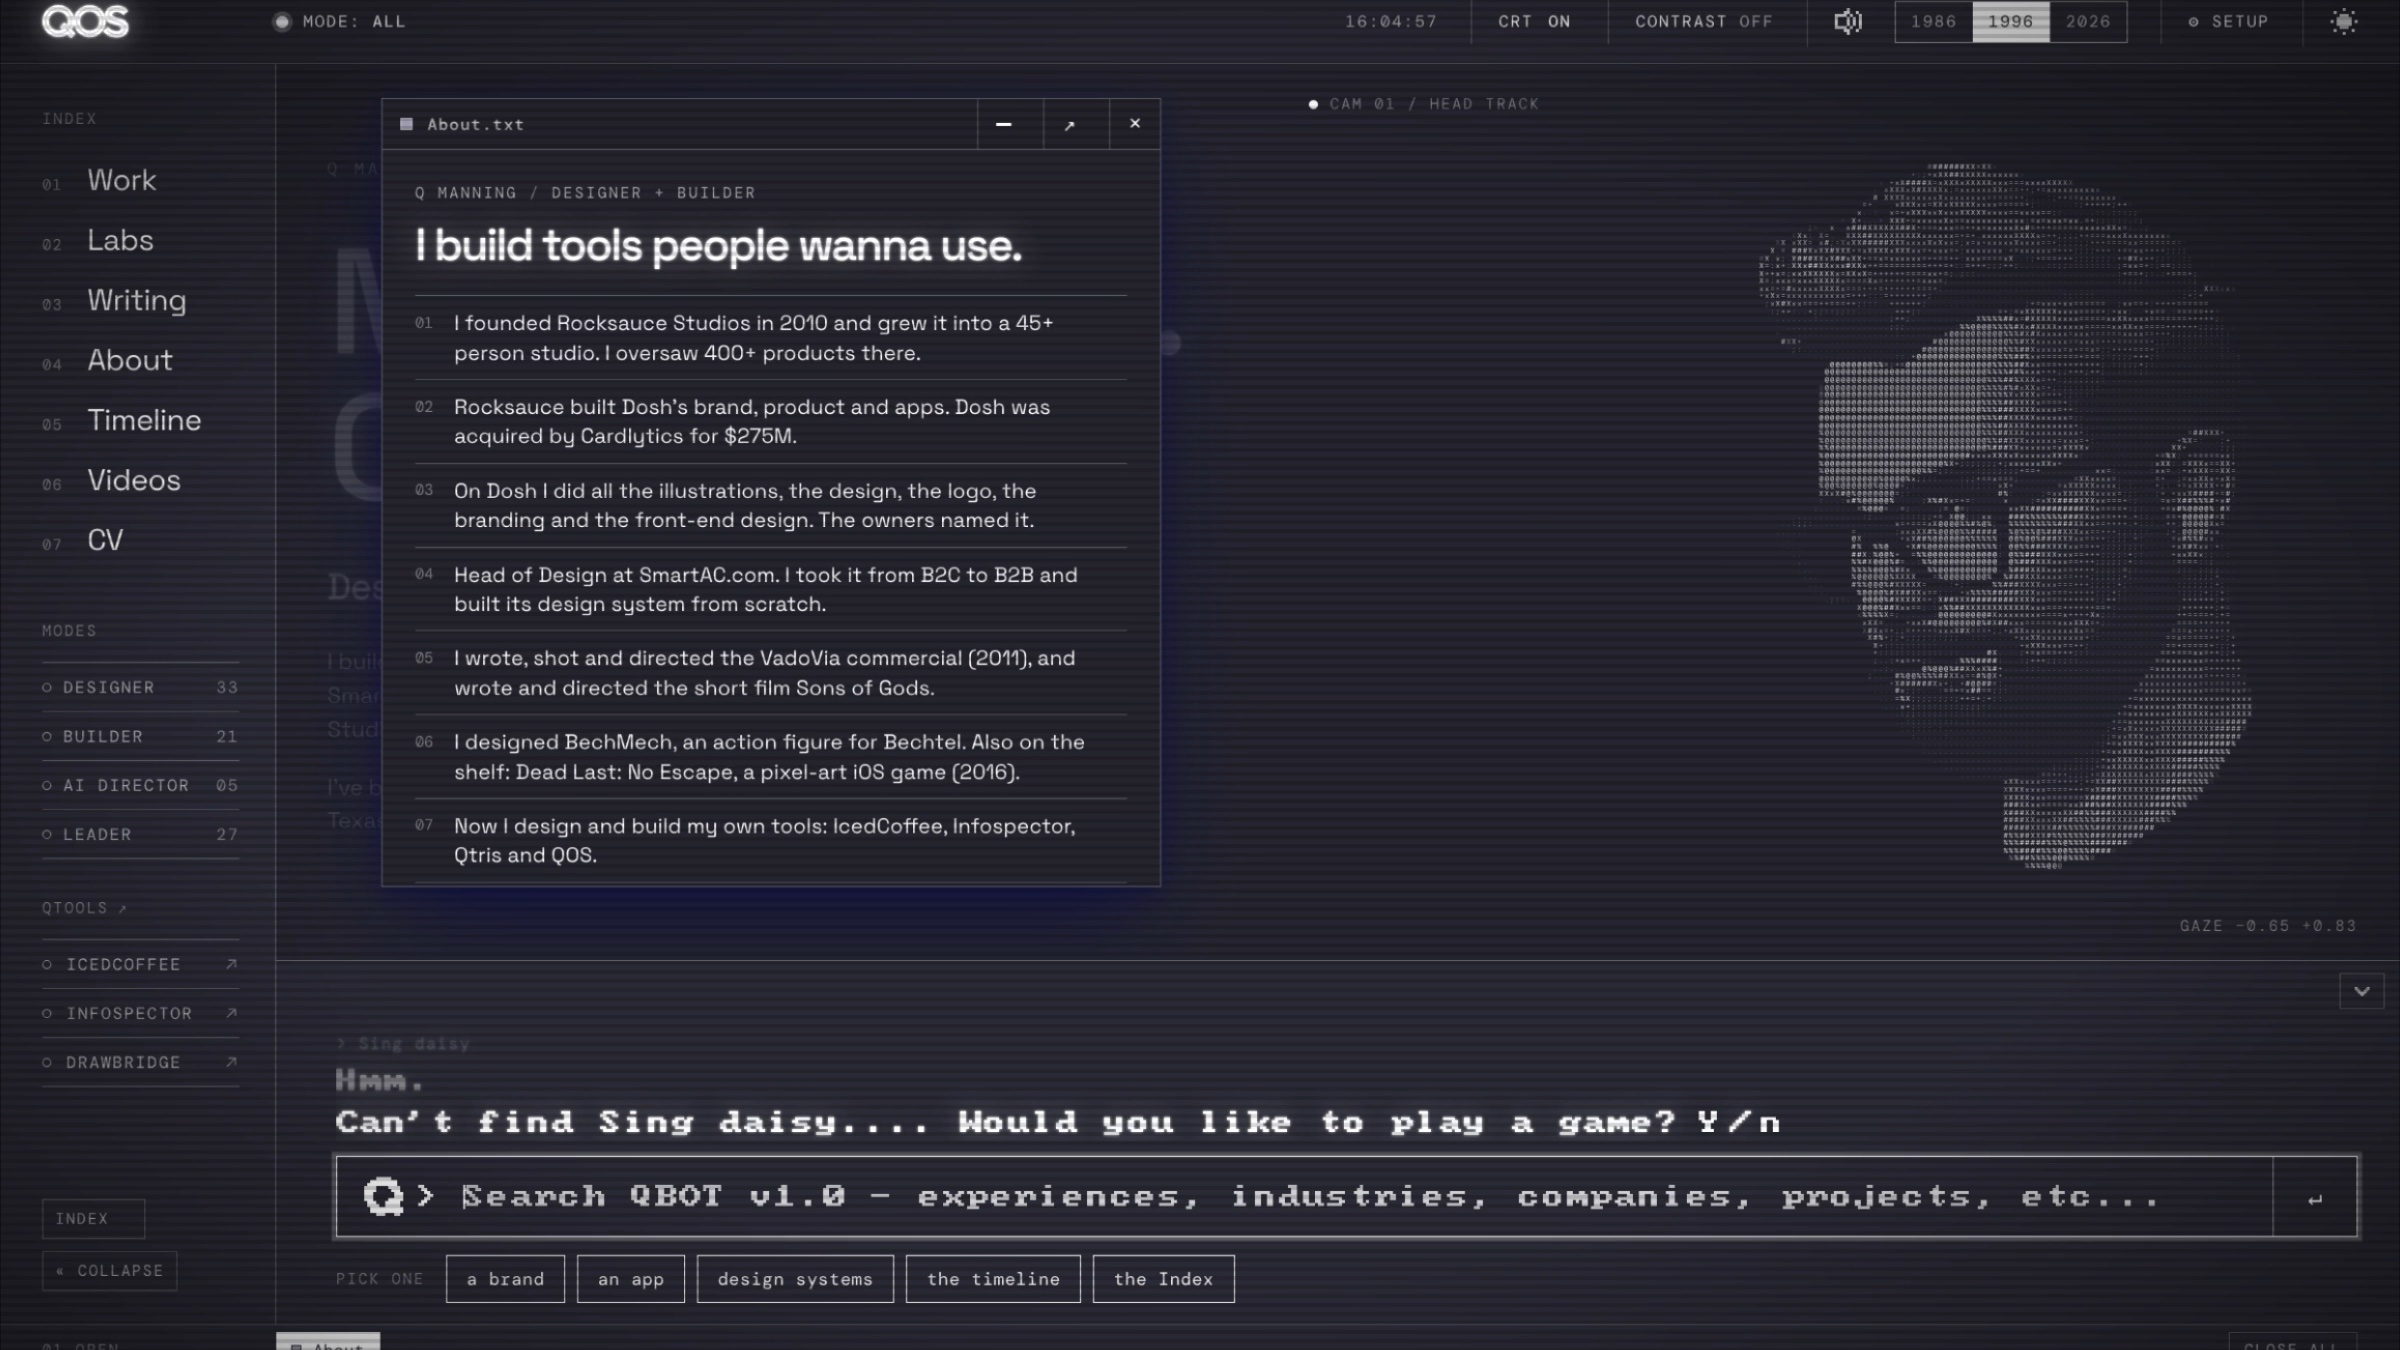Open the SETUP menu

click(x=2228, y=21)
